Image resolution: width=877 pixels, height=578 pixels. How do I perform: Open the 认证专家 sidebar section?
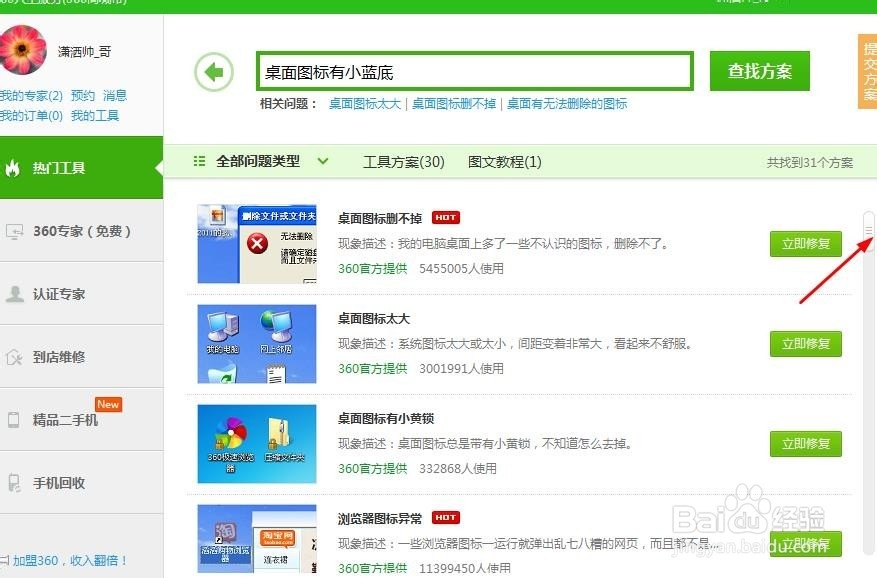click(82, 294)
